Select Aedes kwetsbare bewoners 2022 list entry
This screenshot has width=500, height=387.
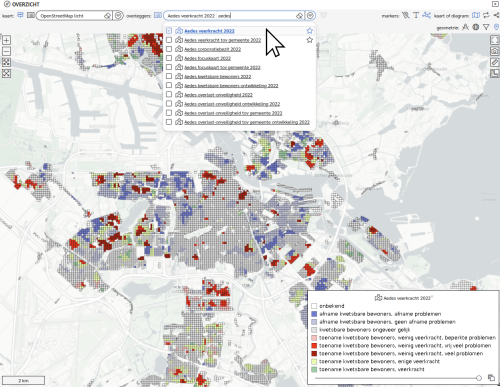217,76
